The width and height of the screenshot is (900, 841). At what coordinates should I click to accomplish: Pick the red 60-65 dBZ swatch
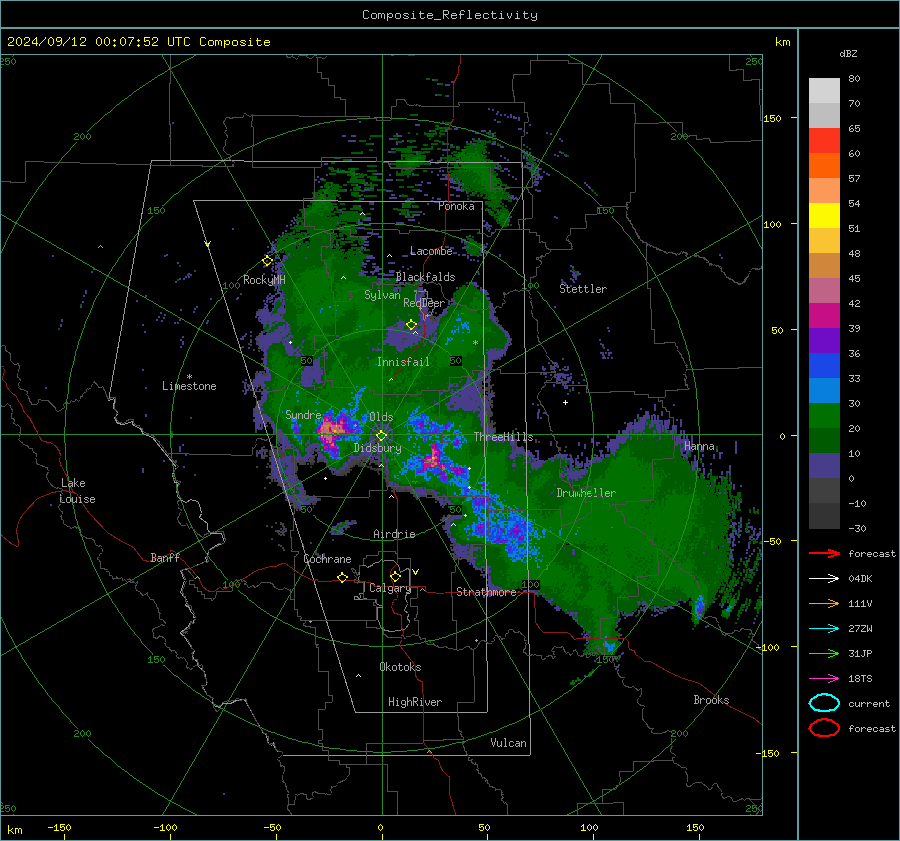point(824,141)
